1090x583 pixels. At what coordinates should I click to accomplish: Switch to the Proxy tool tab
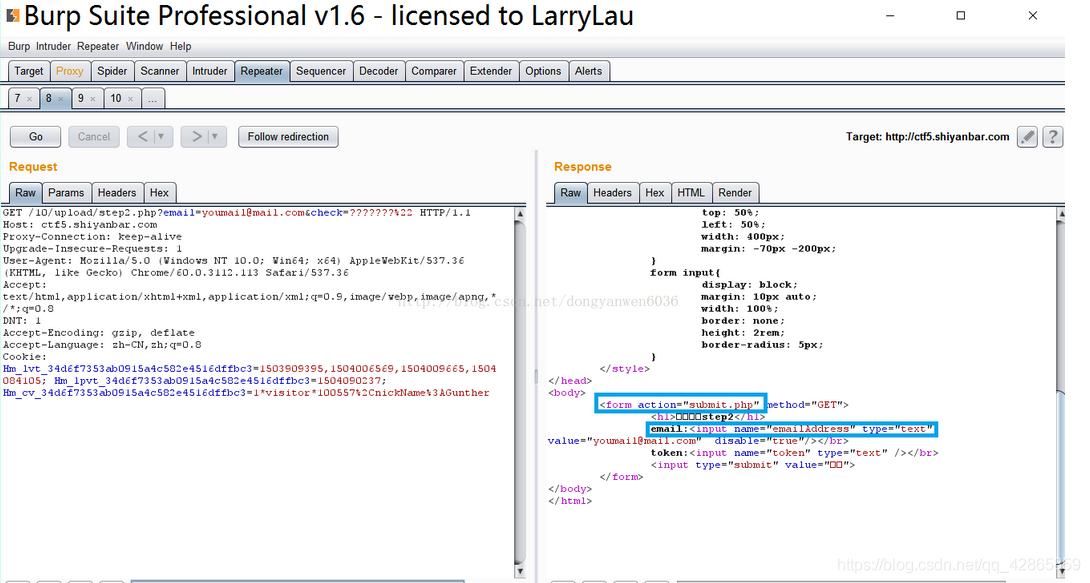70,71
